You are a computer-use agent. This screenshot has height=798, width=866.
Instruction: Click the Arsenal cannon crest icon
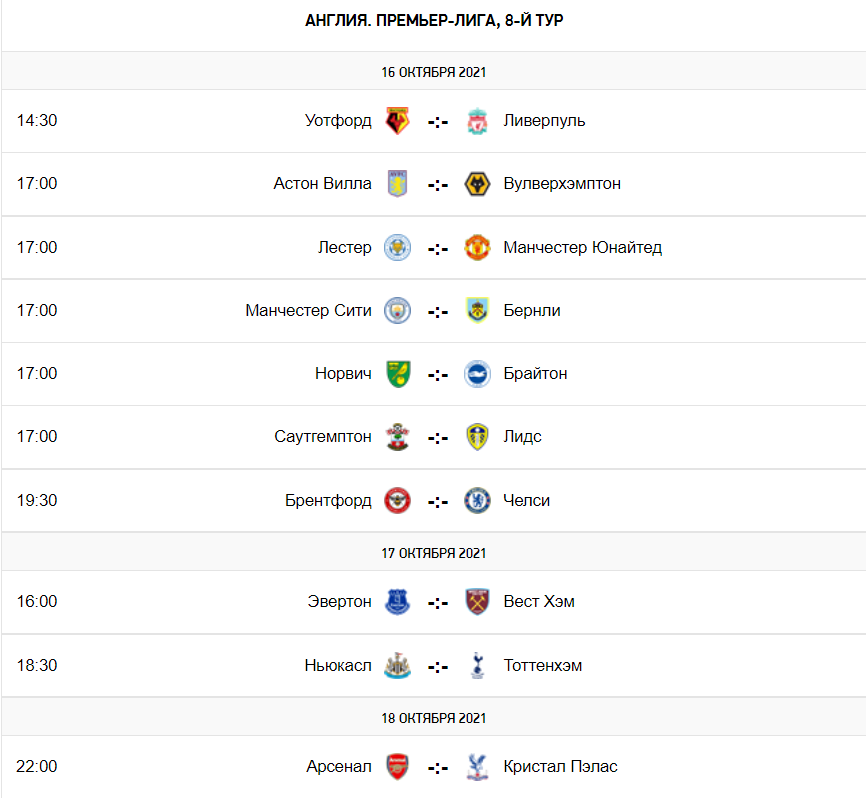398,767
